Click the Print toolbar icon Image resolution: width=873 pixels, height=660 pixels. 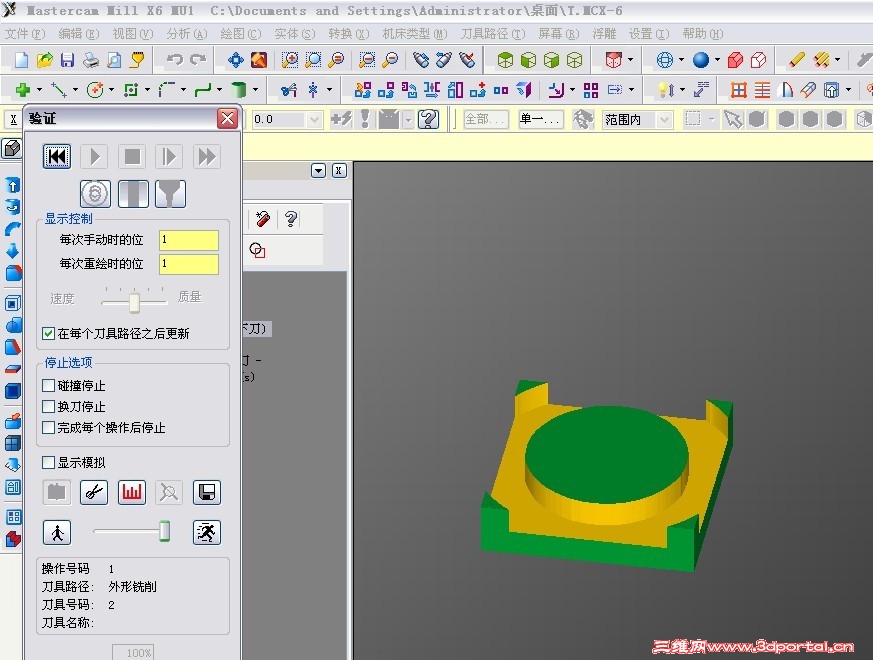point(91,60)
